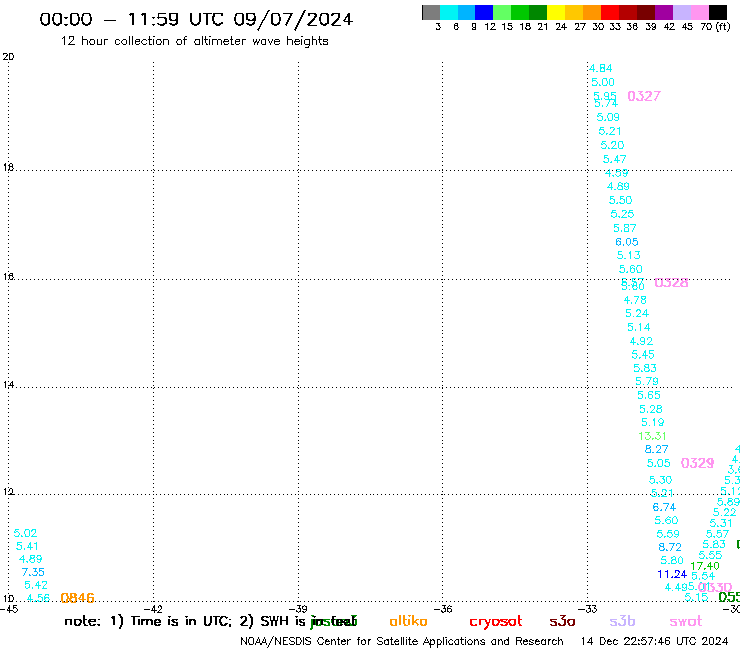
Task: Click the gray 3 ft legend swatch
Action: coord(431,12)
